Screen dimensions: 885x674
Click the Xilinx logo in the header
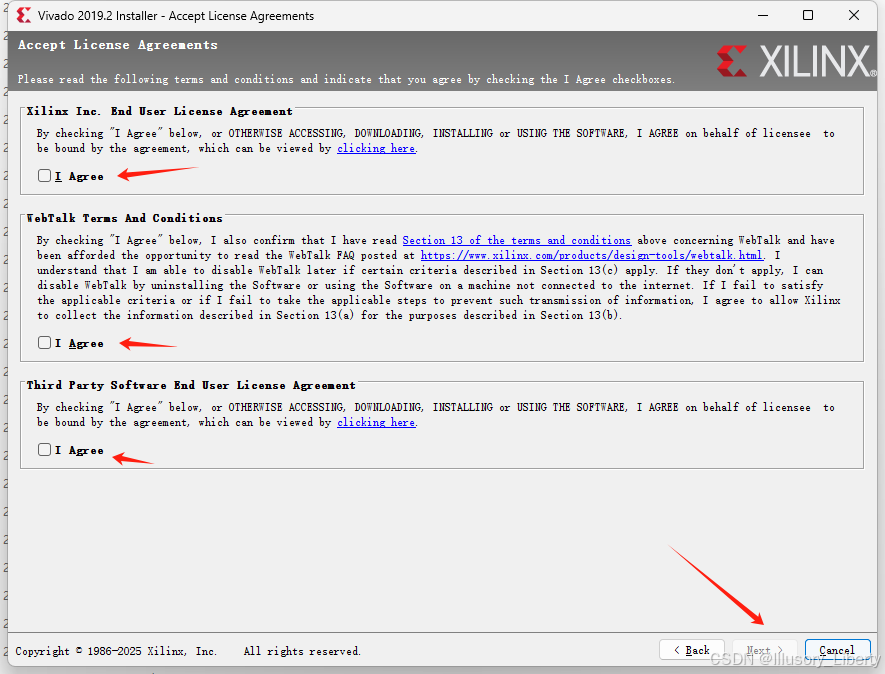point(796,61)
